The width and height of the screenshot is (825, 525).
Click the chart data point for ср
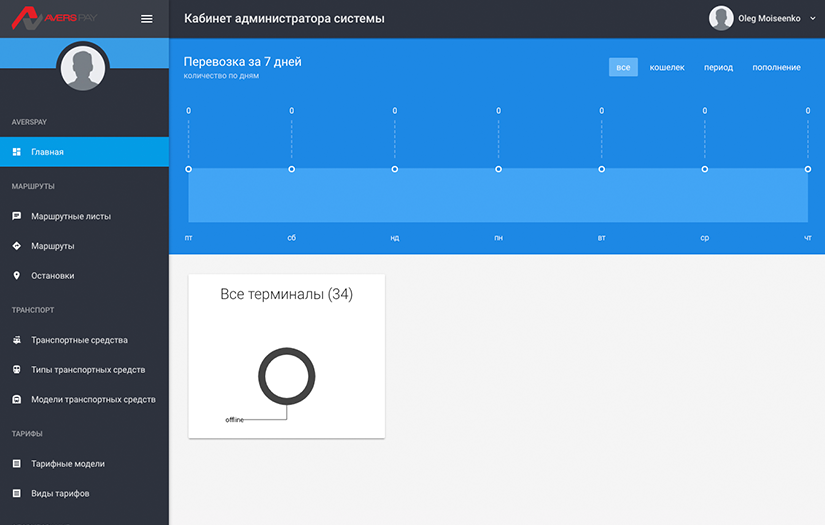[x=705, y=169]
